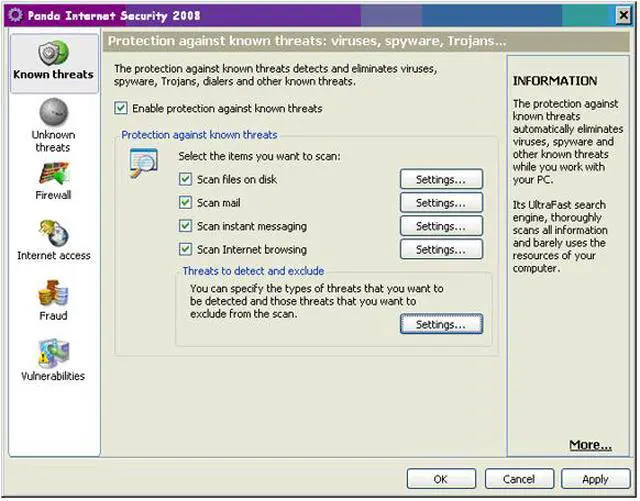Image resolution: width=640 pixels, height=501 pixels.
Task: Open the Firewall section icon
Action: 53,172
